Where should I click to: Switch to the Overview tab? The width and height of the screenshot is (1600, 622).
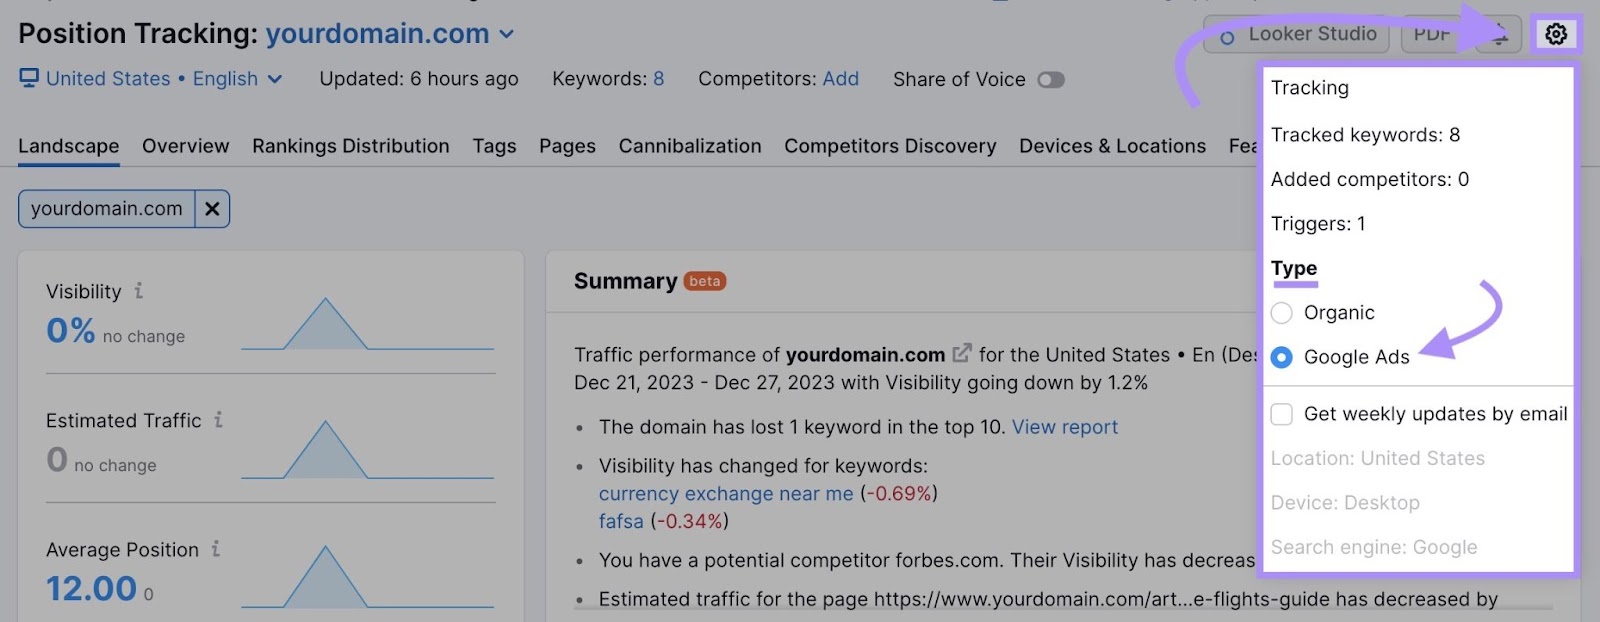[184, 146]
